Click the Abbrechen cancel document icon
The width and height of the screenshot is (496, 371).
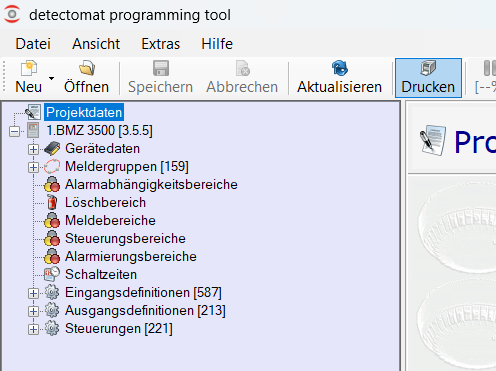pos(242,68)
